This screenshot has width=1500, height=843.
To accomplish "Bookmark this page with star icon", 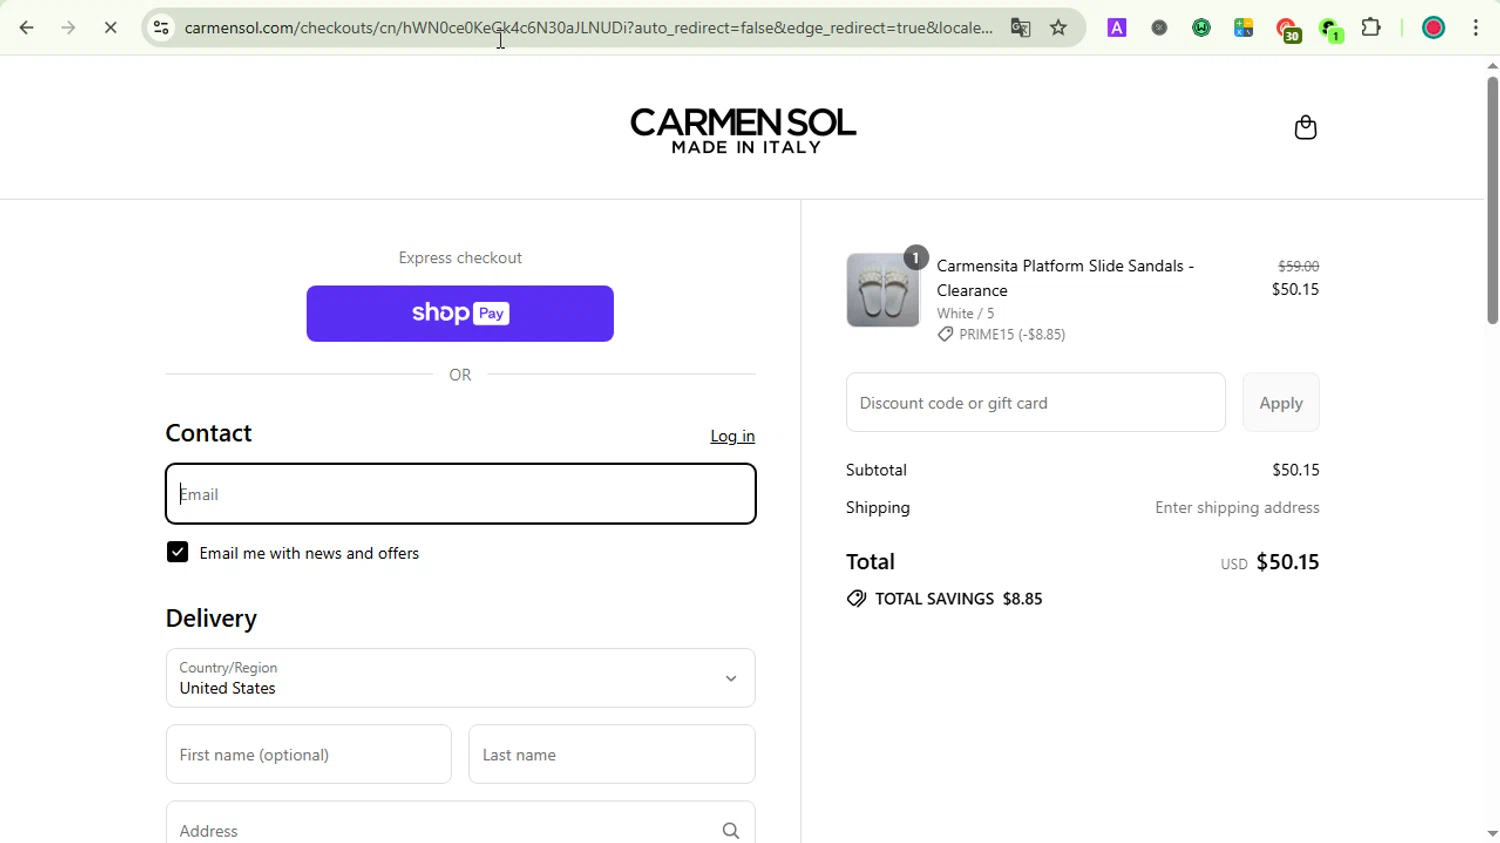I will pyautogui.click(x=1059, y=28).
